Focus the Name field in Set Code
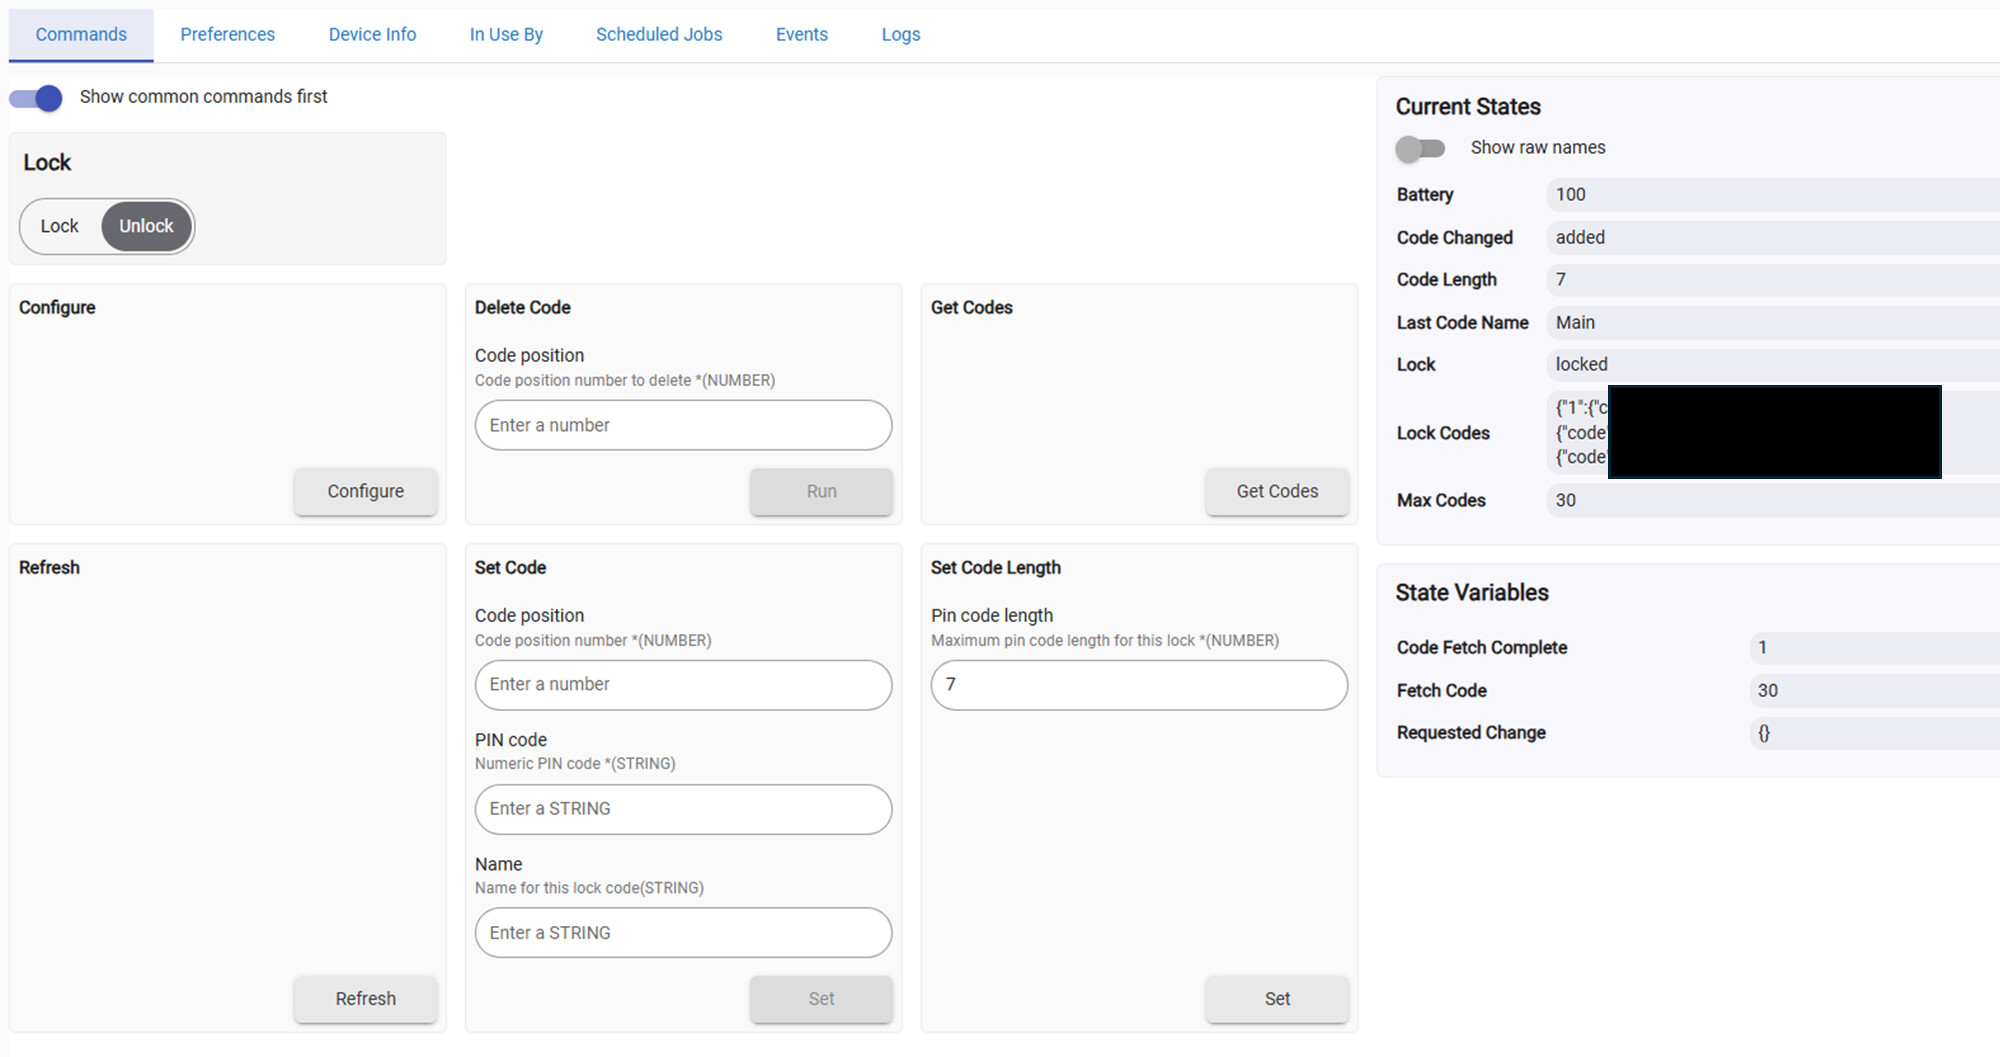Viewport: 2000px width, 1057px height. (683, 933)
